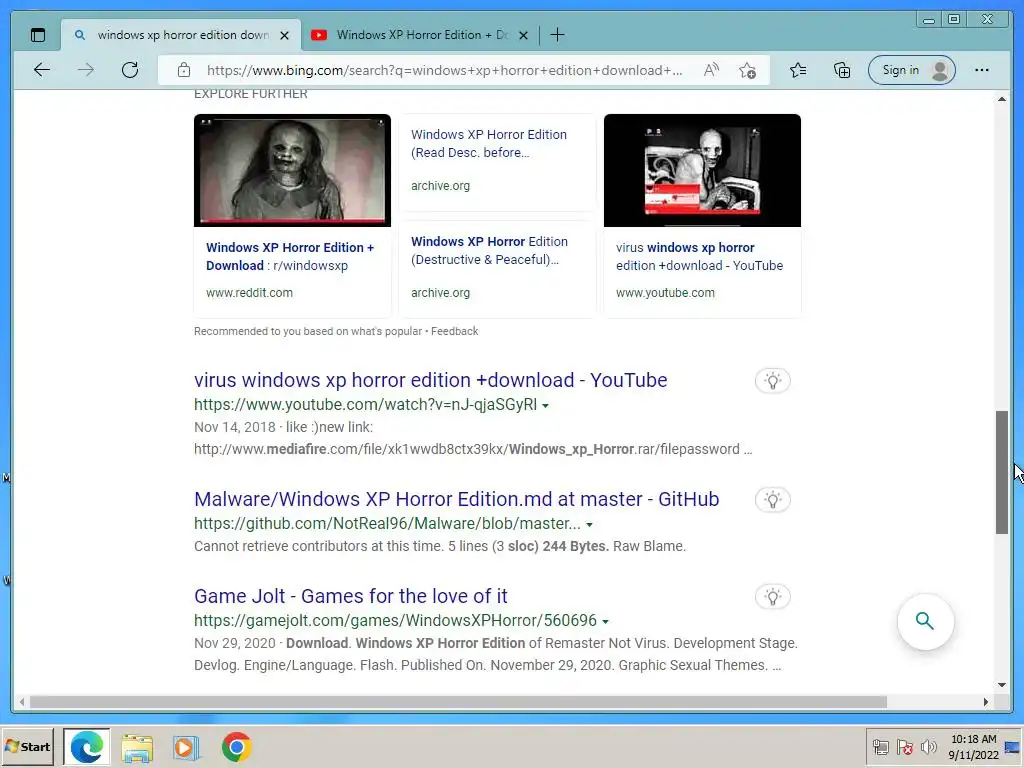Switch to the Bing search tab

180,35
